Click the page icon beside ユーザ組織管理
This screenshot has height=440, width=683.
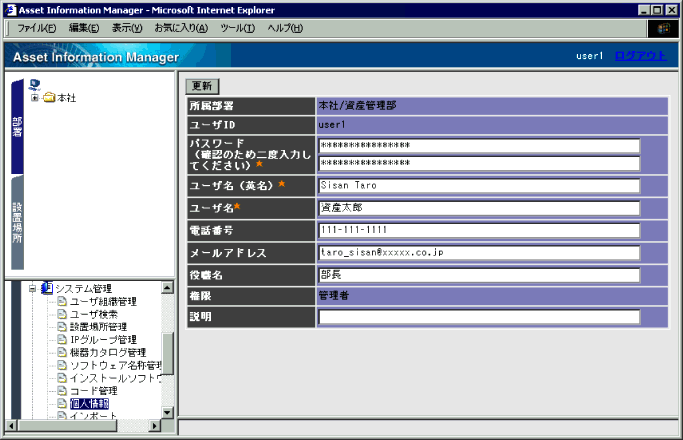point(62,301)
